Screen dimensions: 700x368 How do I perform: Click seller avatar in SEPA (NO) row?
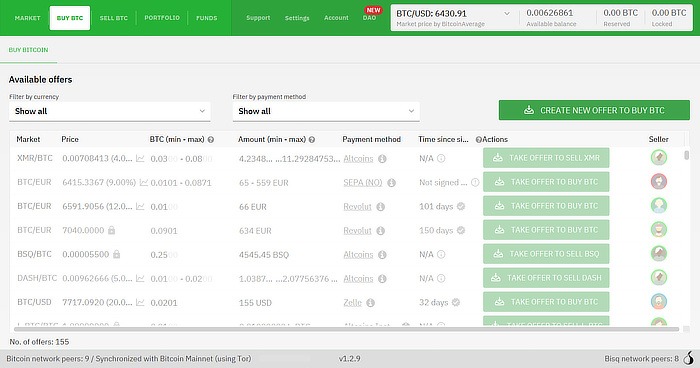coord(659,181)
